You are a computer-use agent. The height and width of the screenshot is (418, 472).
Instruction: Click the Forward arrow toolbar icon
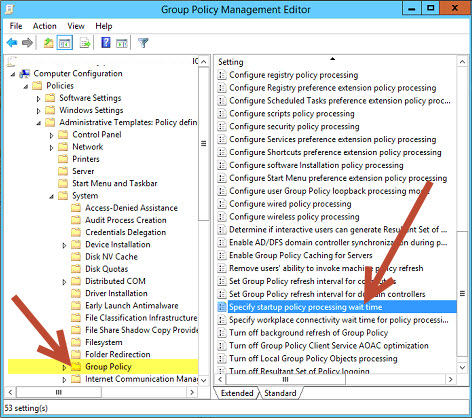click(x=27, y=43)
